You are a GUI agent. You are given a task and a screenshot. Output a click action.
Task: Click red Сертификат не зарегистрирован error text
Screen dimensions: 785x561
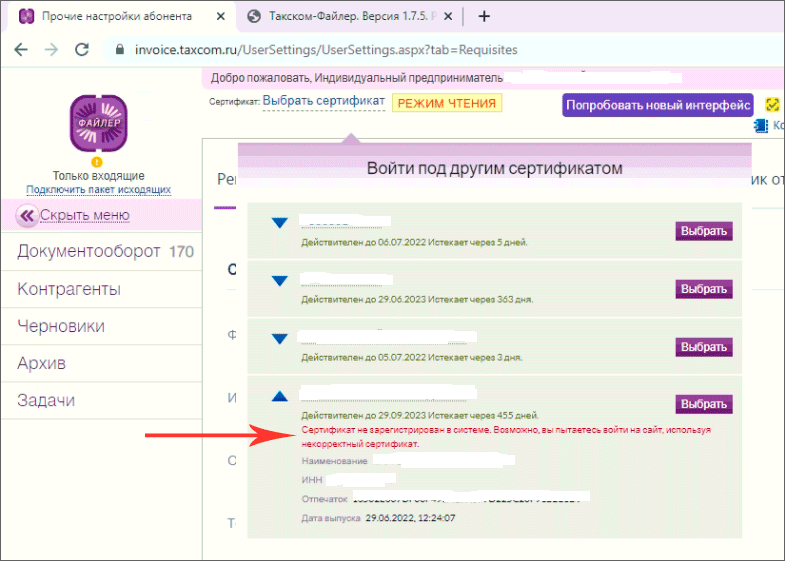[x=506, y=437]
